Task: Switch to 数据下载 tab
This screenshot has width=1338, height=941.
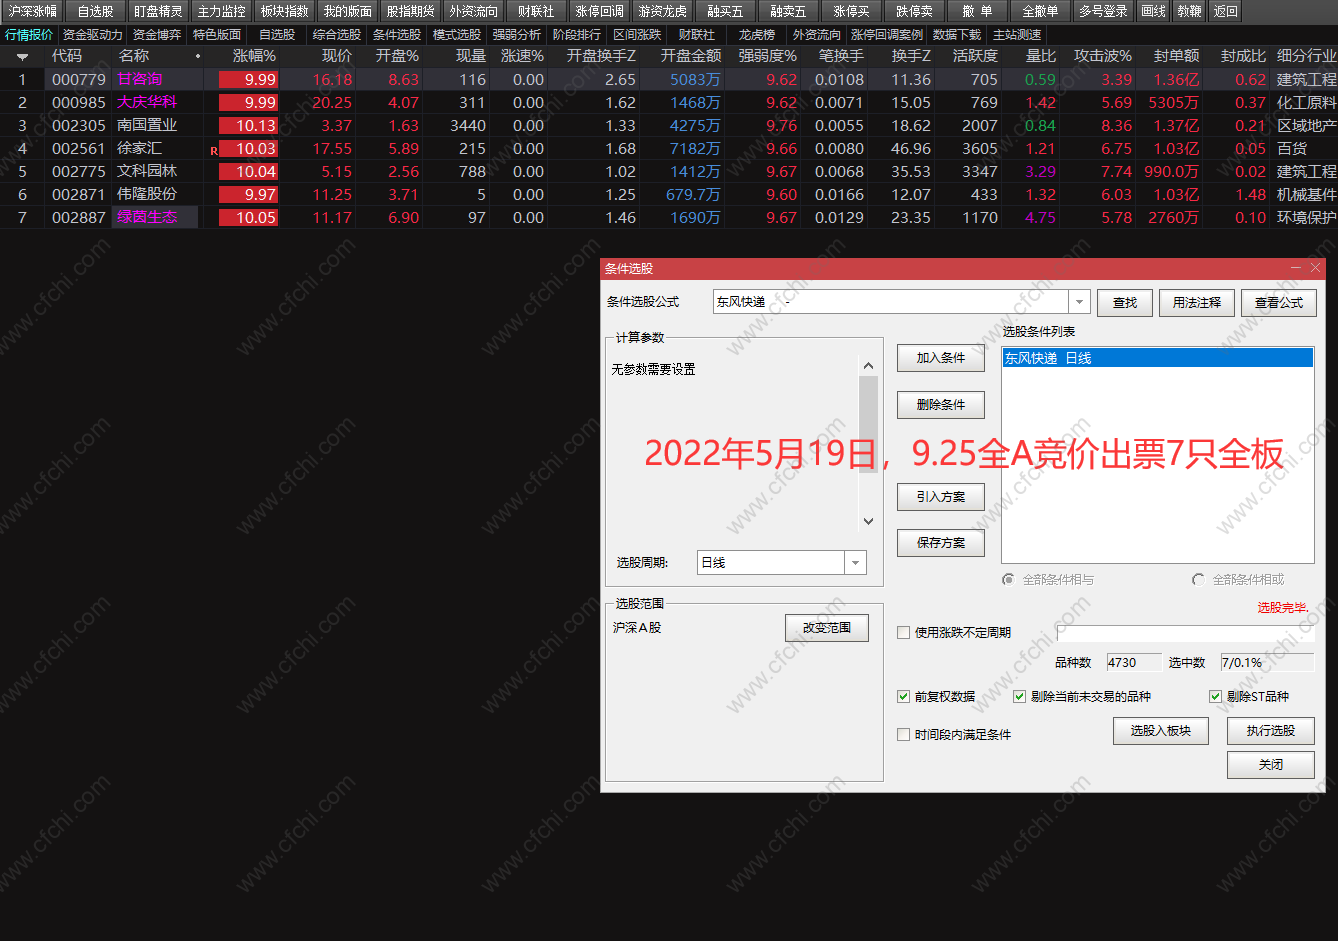Action: 957,35
